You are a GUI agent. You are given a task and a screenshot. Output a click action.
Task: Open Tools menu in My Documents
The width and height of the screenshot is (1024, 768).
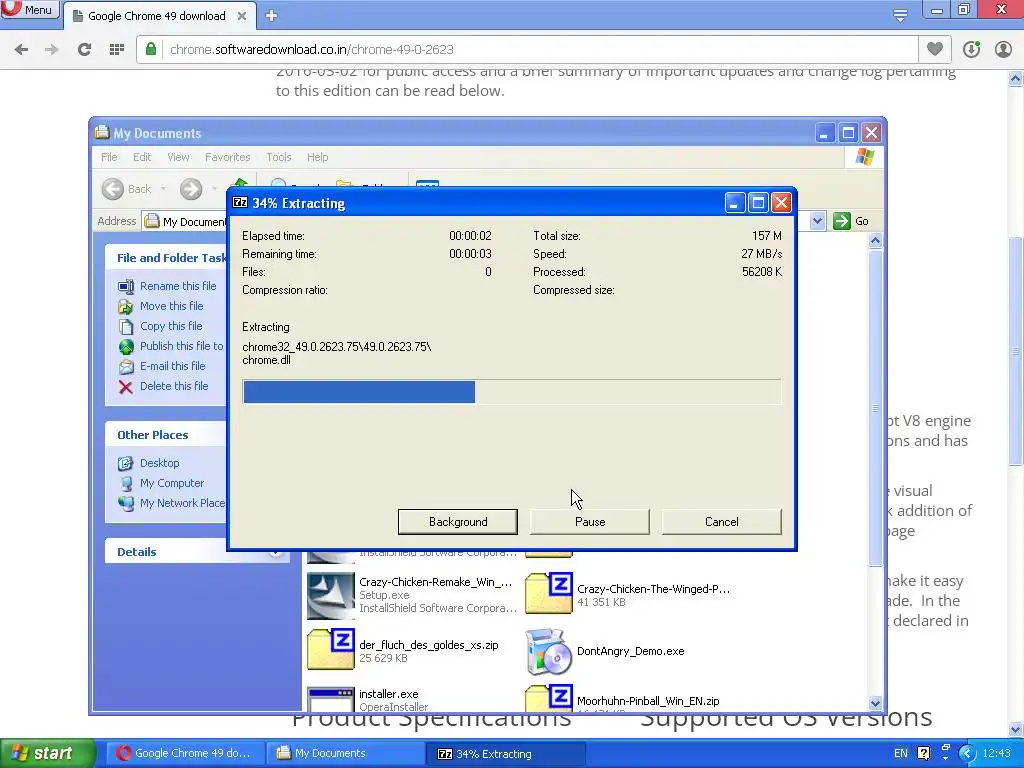278,157
